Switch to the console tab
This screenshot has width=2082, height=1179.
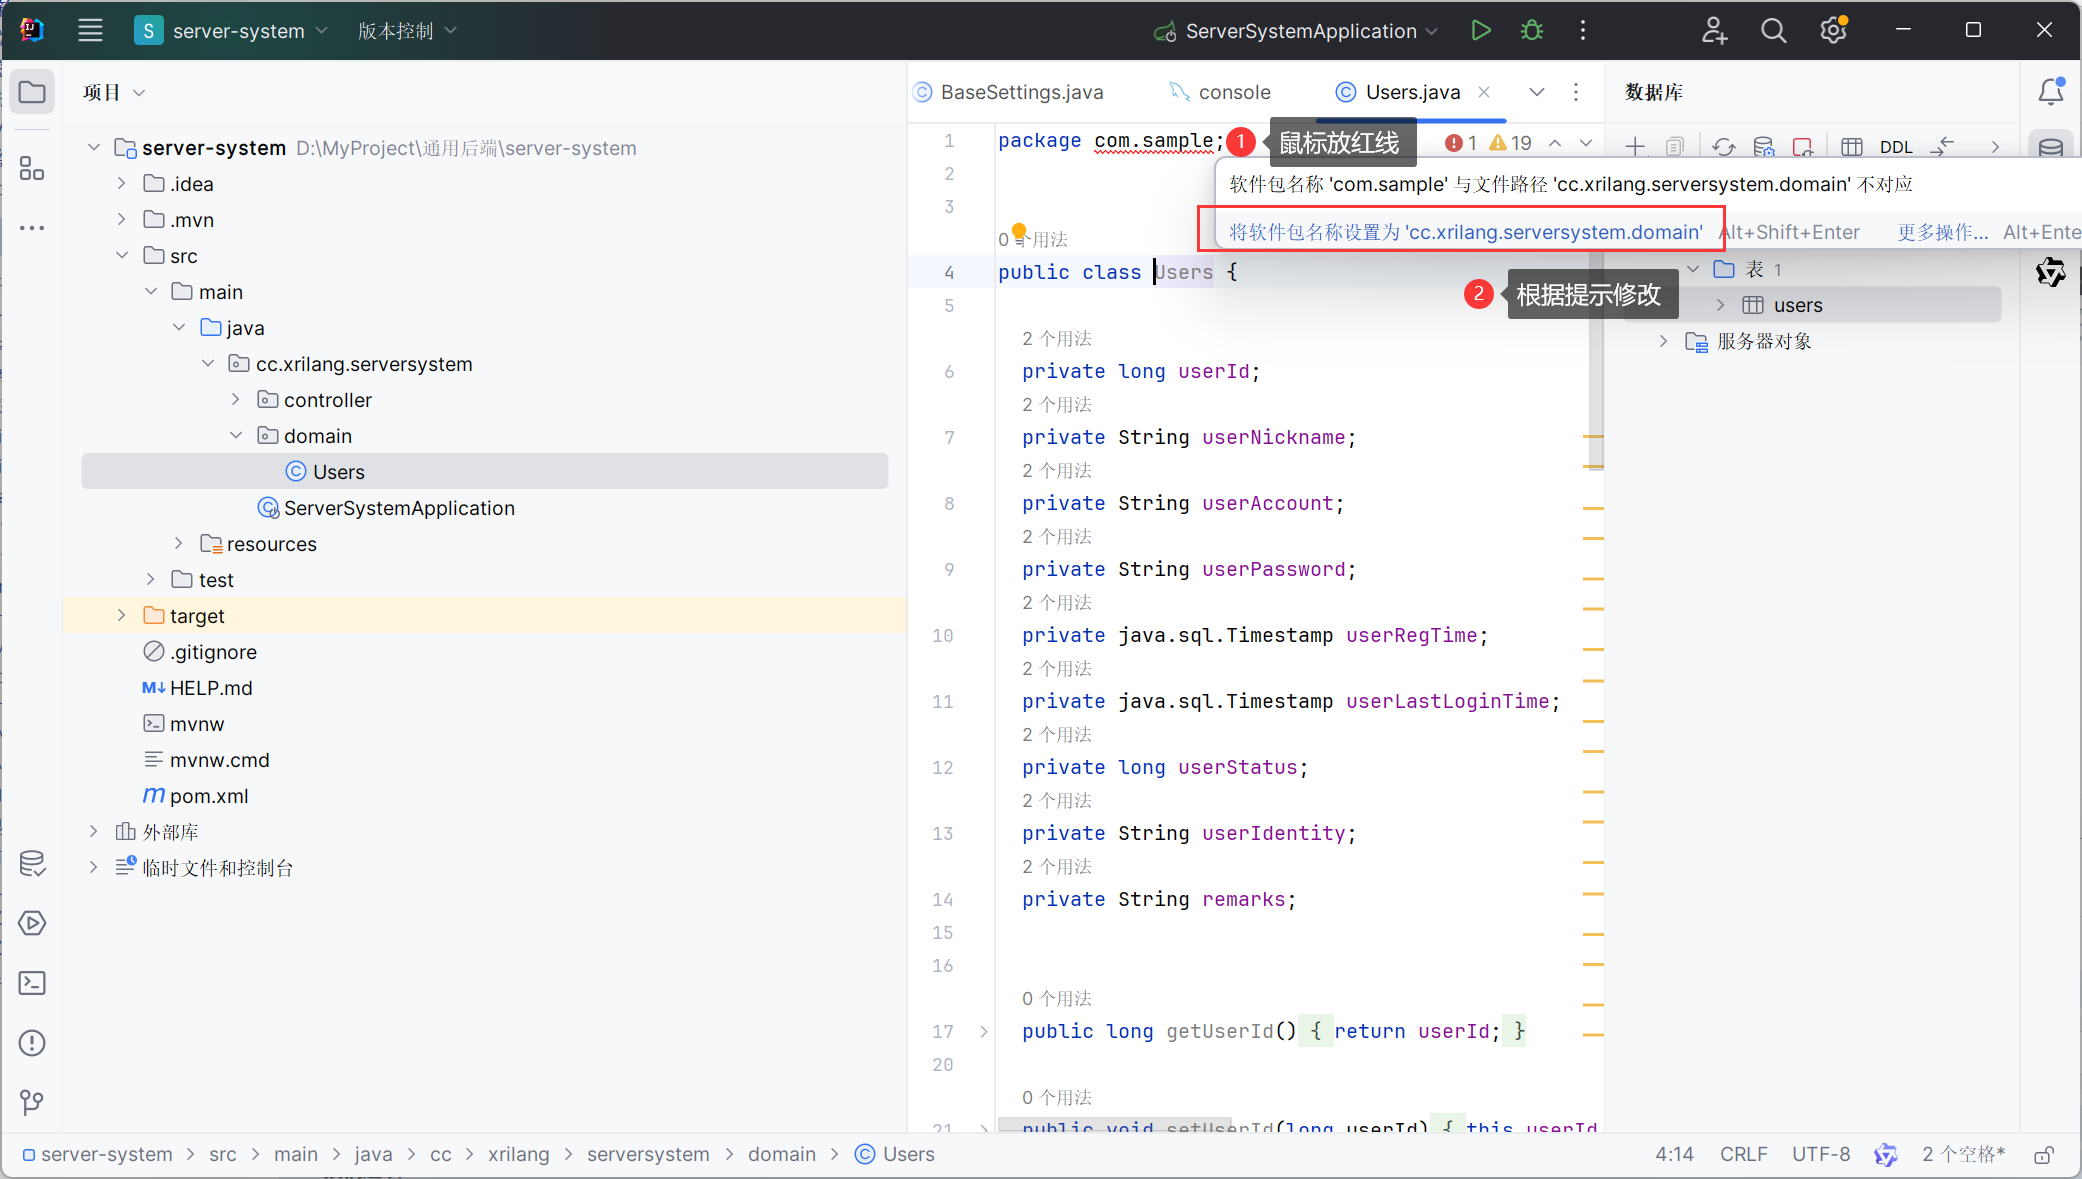point(1221,92)
